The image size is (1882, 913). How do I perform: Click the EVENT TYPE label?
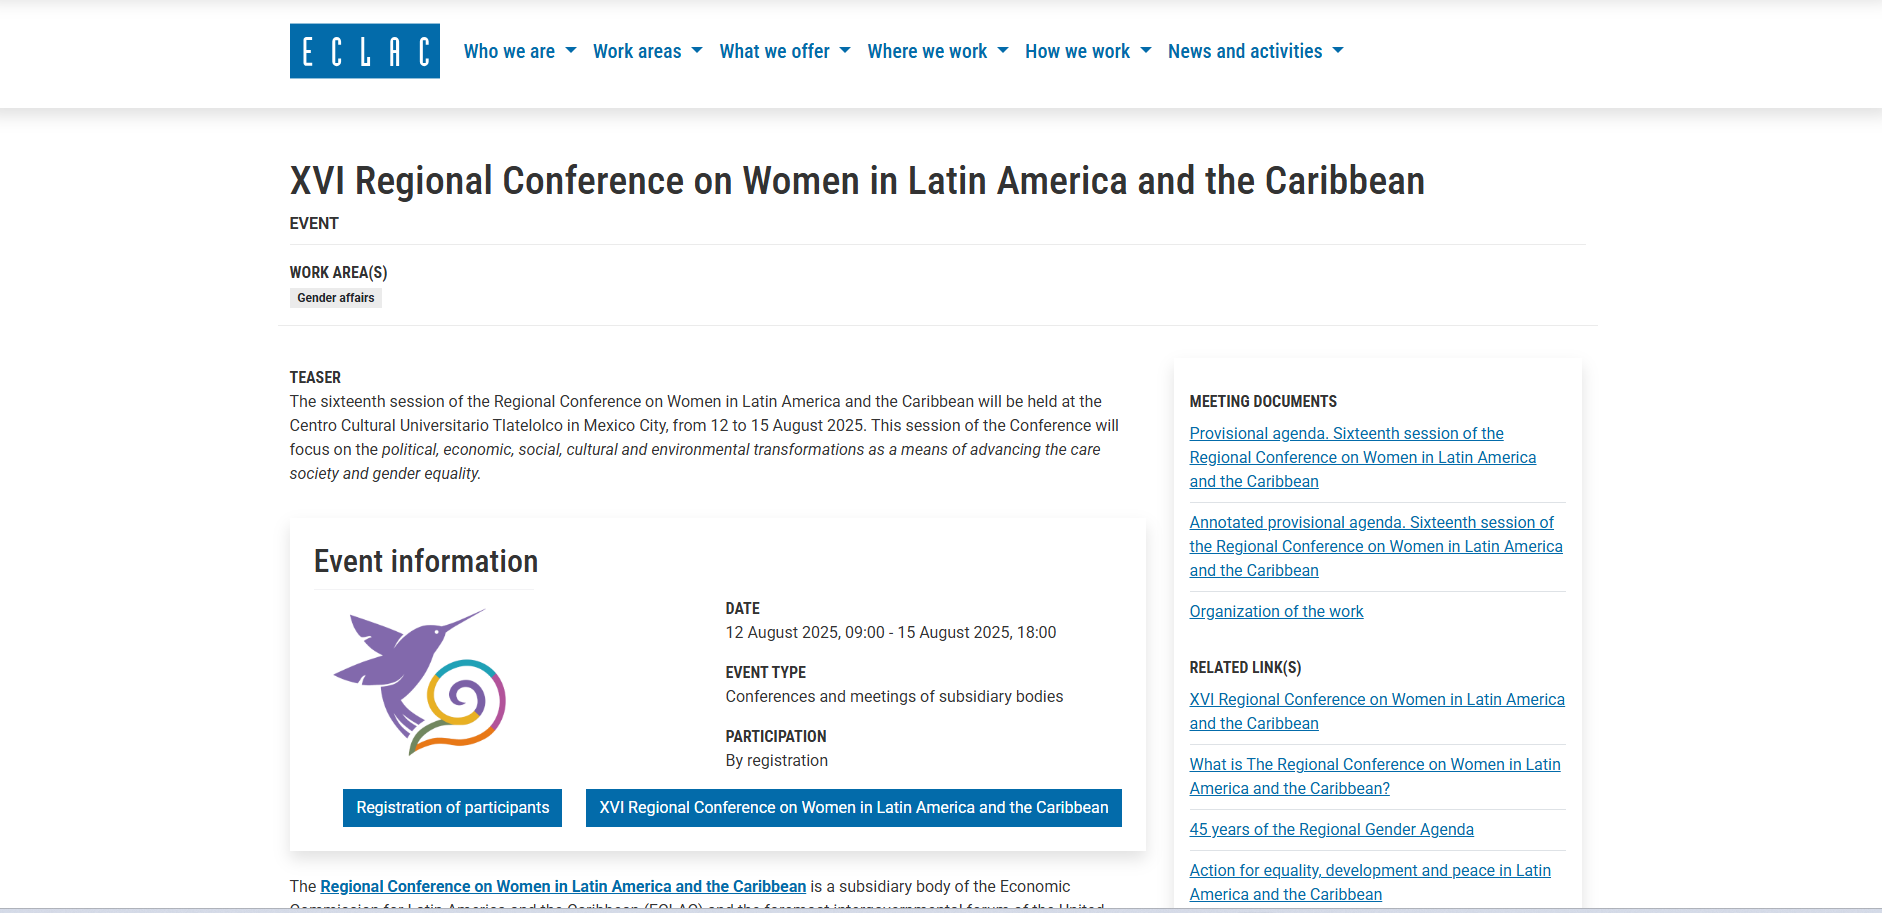click(766, 672)
